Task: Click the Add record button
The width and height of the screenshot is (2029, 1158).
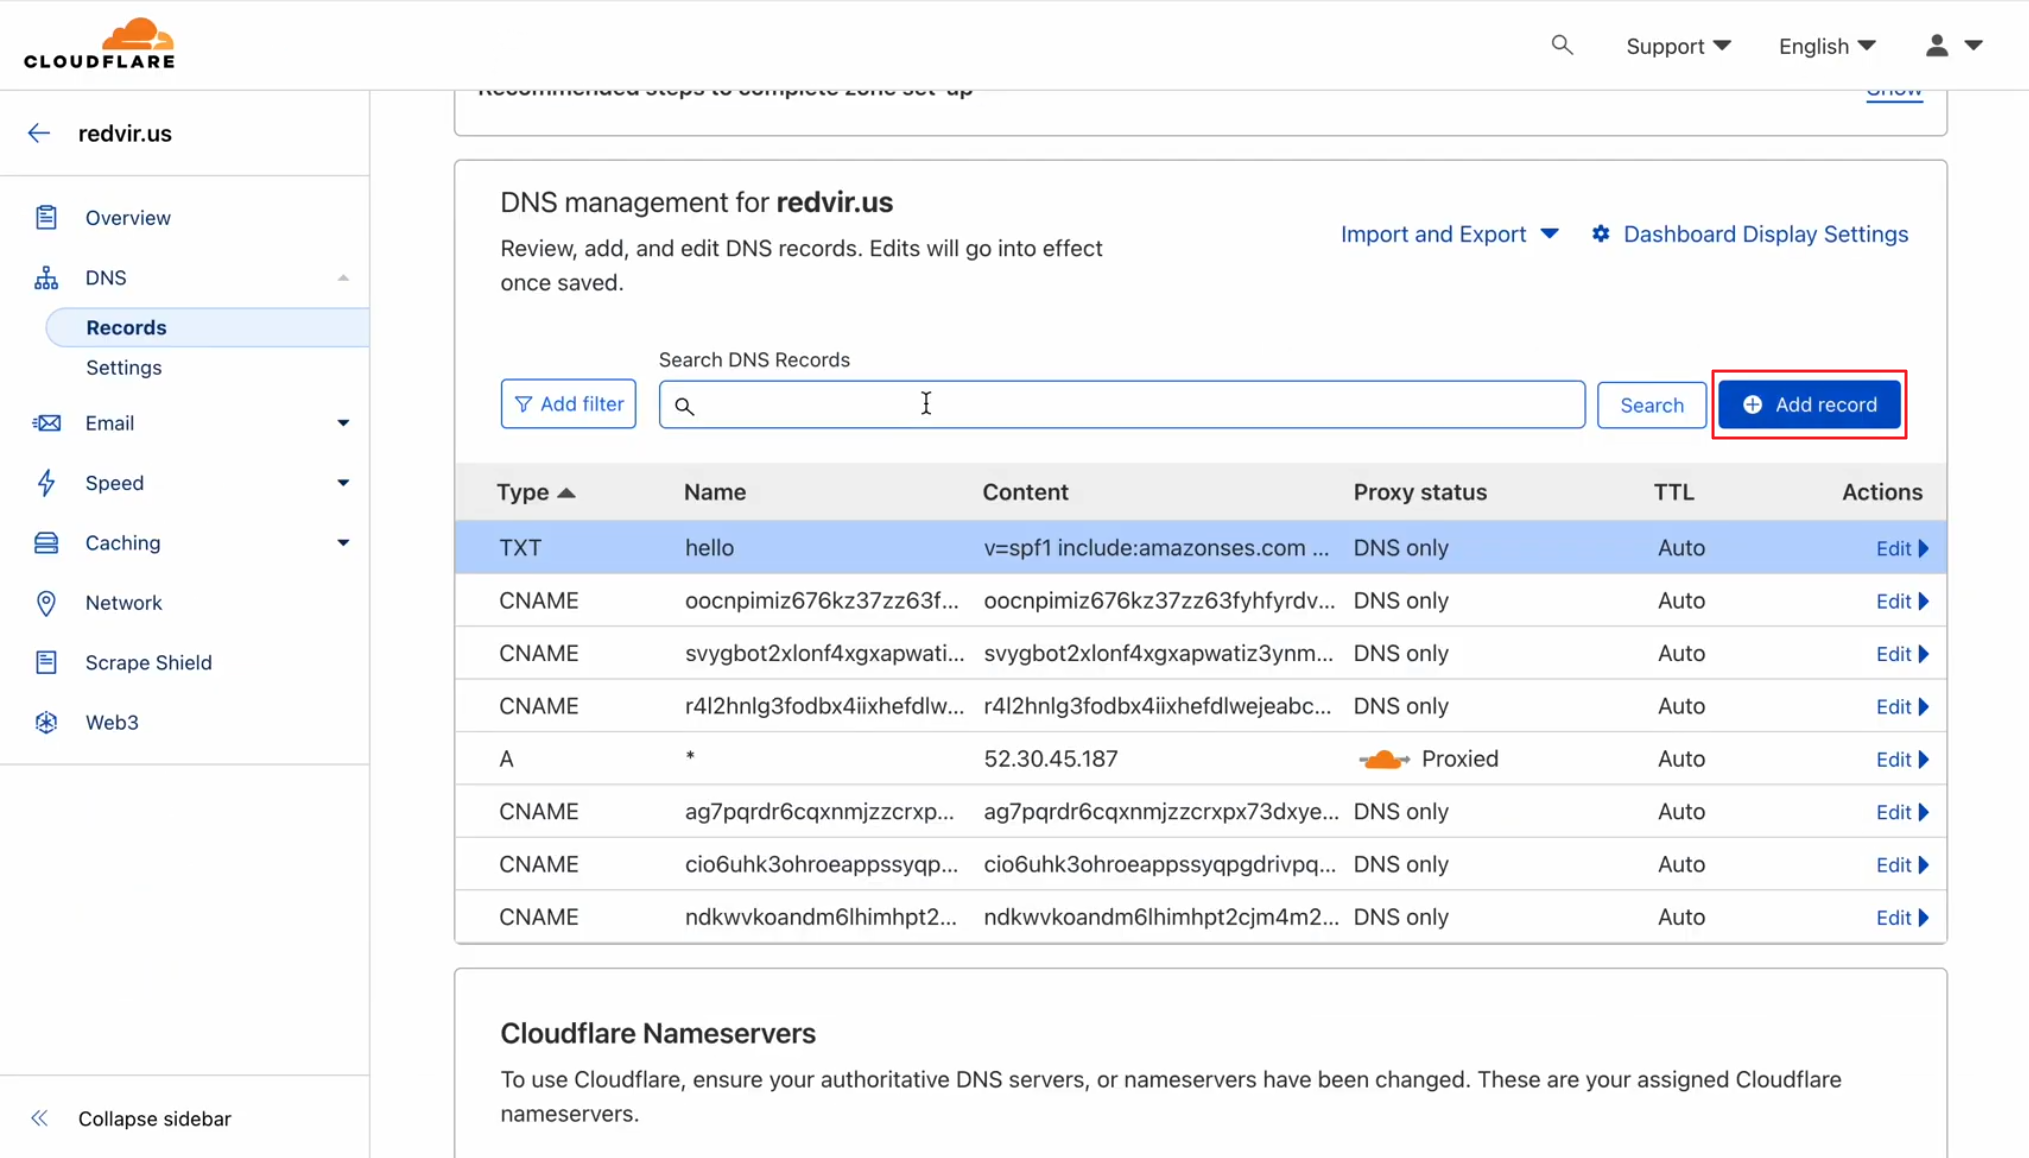Action: 1809,404
